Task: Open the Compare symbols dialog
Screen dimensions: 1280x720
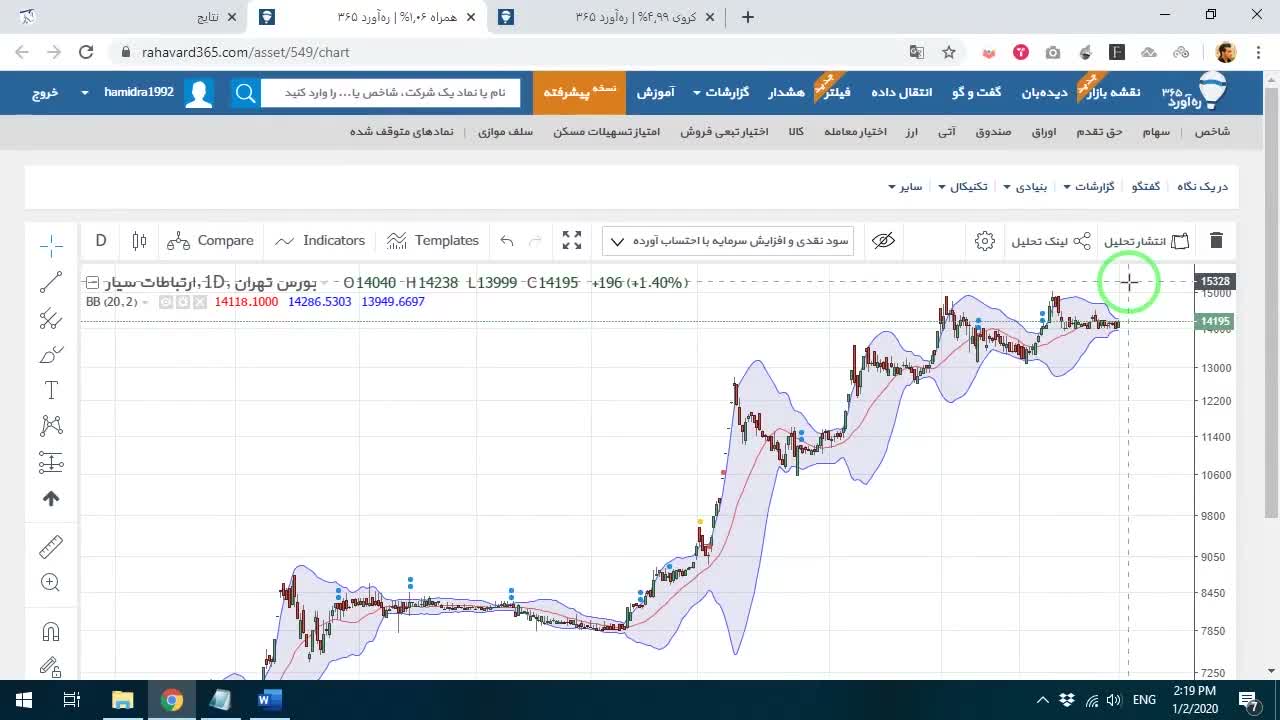Action: (x=210, y=241)
